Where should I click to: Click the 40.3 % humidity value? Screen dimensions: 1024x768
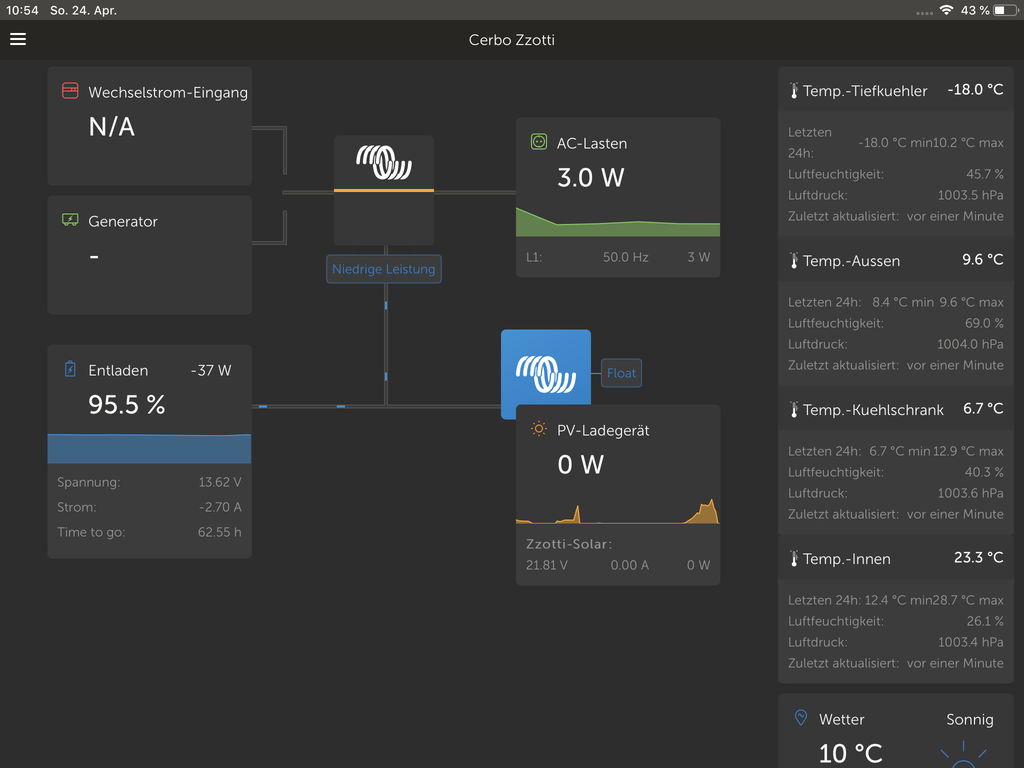click(984, 472)
